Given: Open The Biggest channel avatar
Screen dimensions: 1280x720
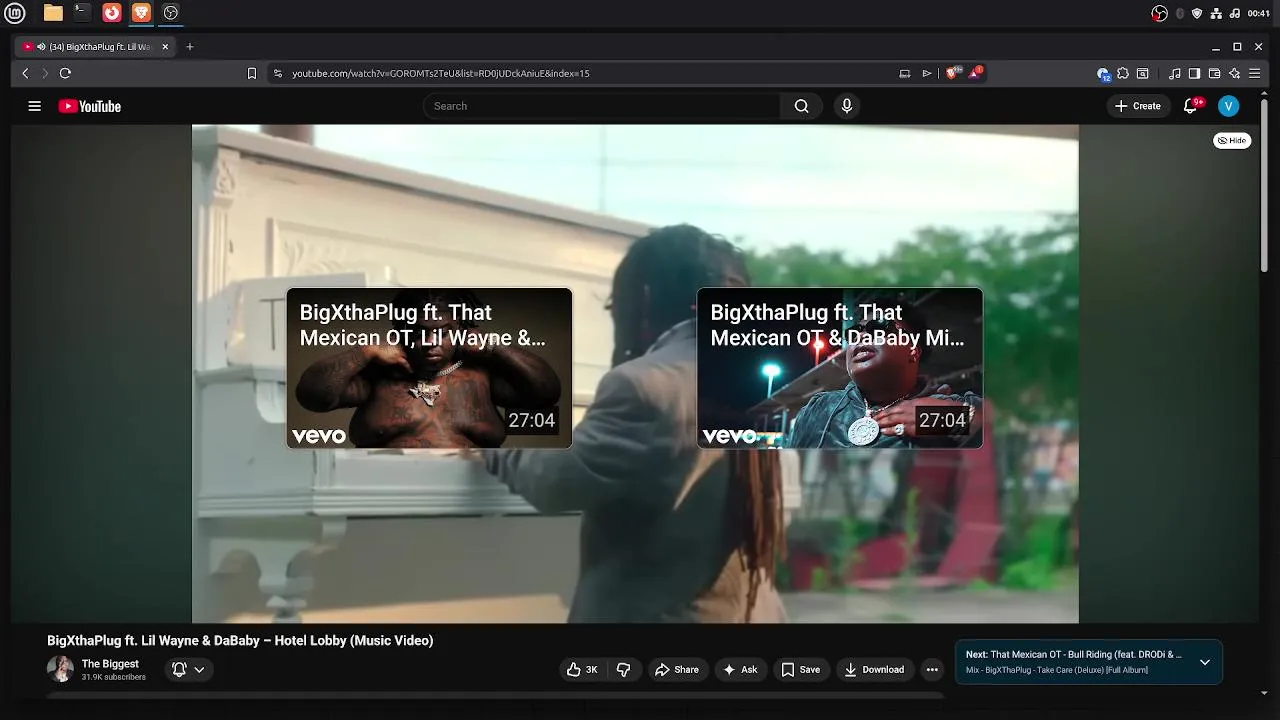Looking at the screenshot, I should pyautogui.click(x=60, y=670).
